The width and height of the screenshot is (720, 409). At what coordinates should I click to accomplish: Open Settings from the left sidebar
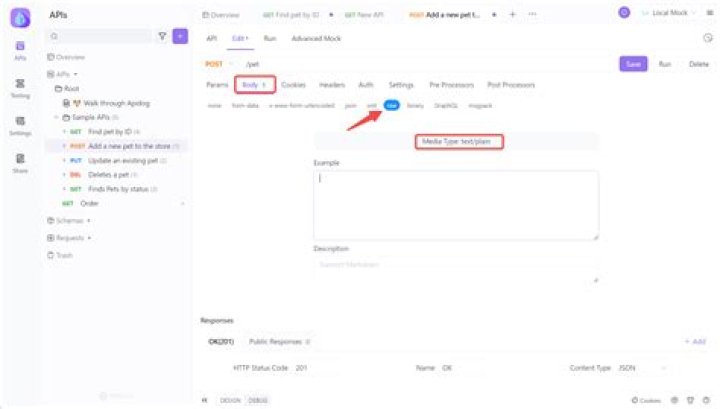(20, 125)
